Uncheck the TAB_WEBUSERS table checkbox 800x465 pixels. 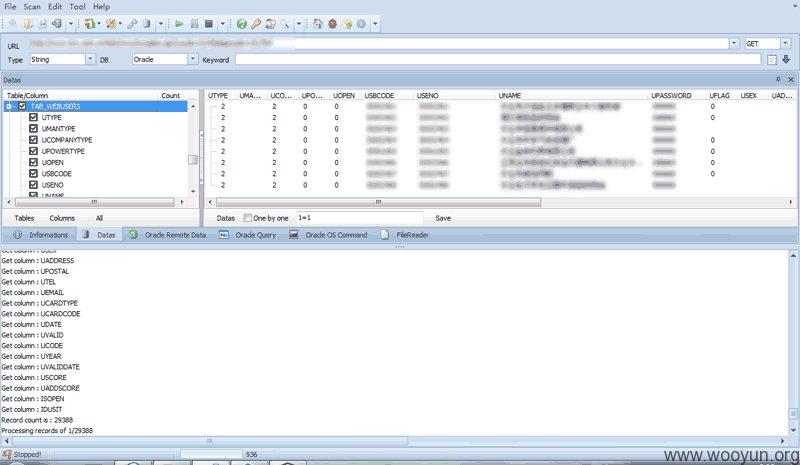coord(22,106)
